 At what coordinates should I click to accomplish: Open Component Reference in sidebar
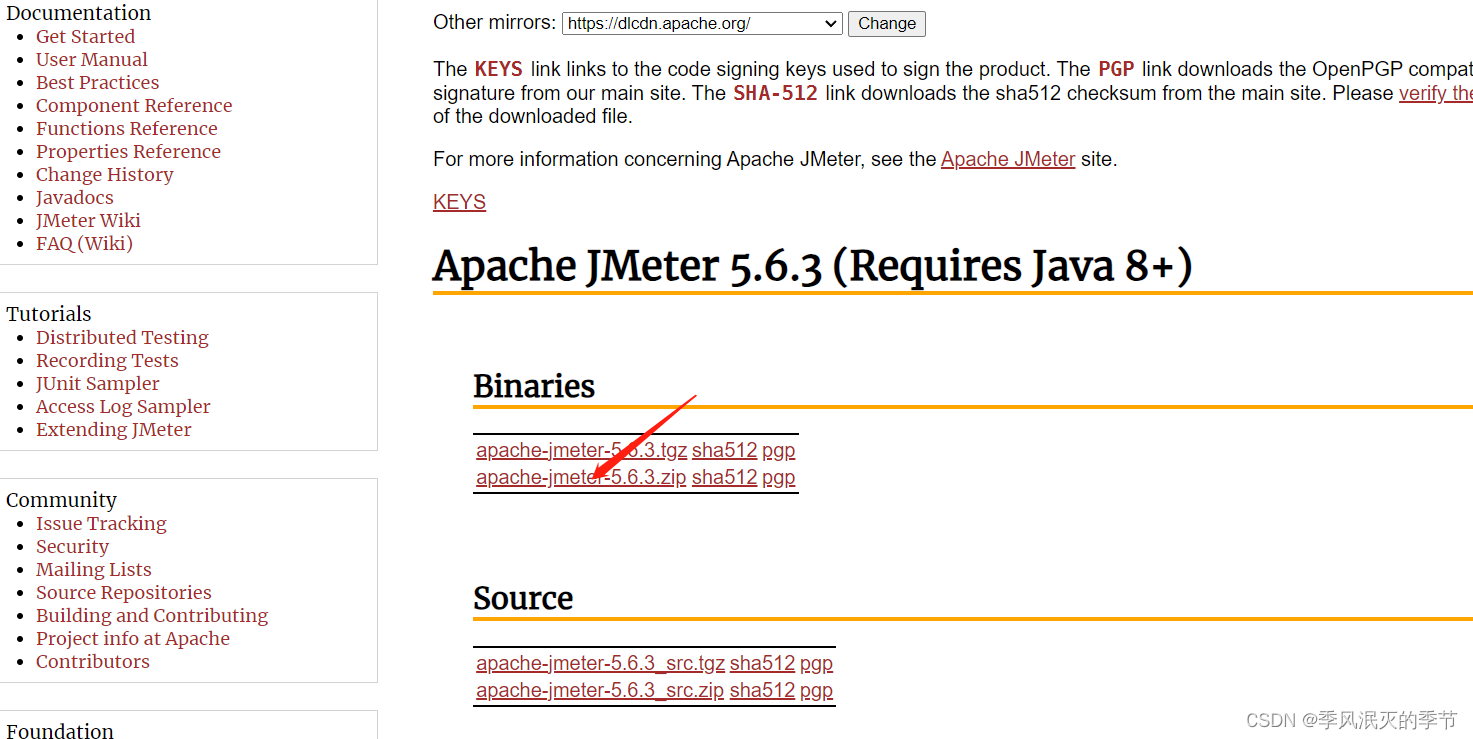click(x=134, y=106)
